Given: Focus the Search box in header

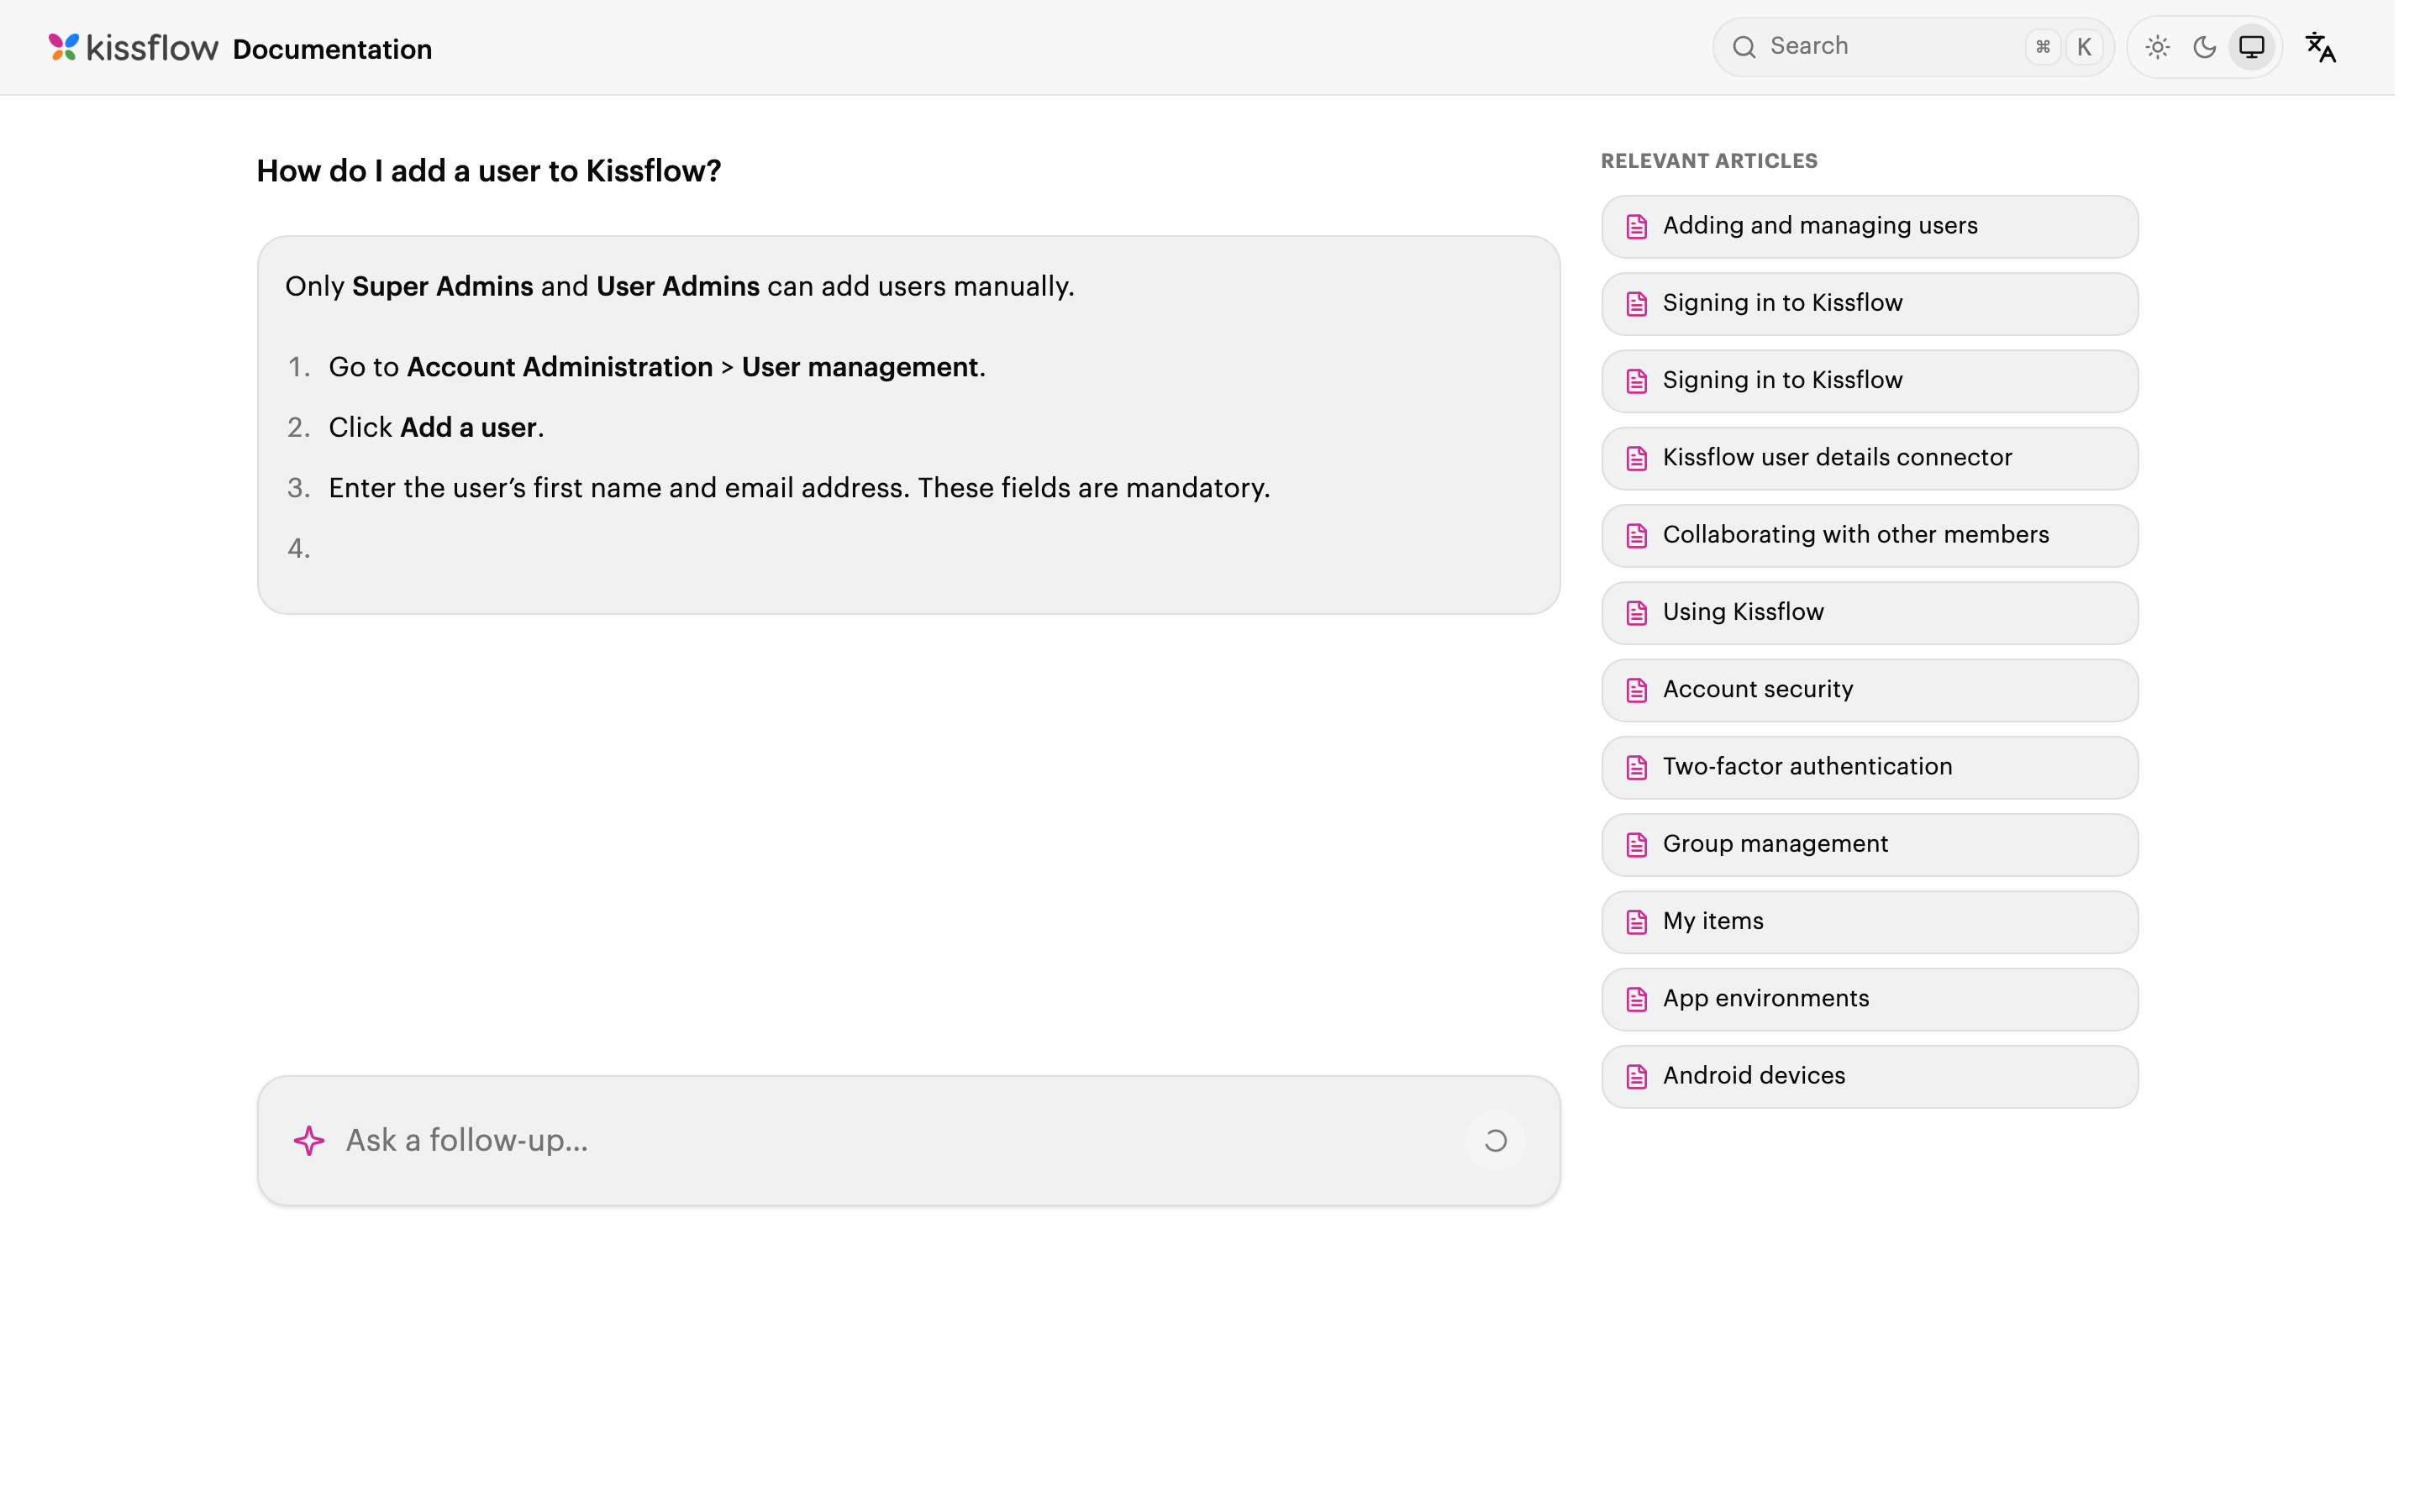Looking at the screenshot, I should 1913,47.
